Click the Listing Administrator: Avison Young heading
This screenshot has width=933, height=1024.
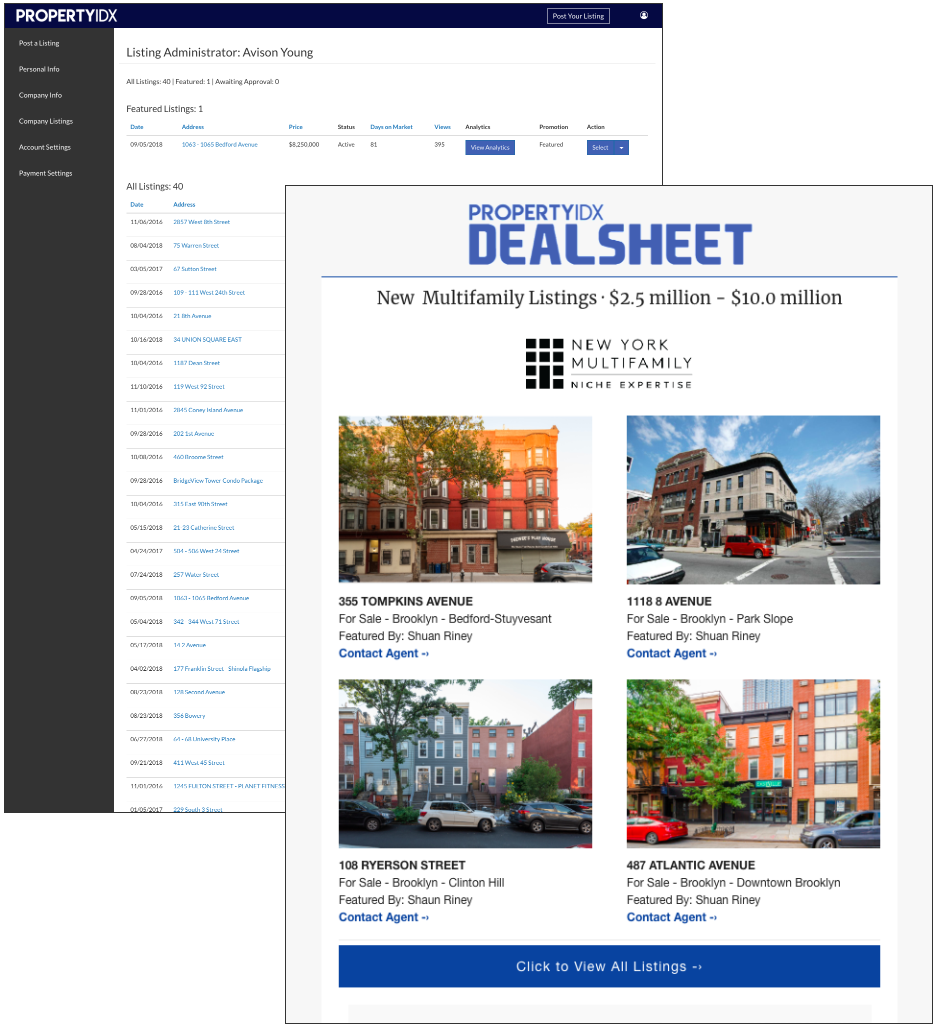coord(219,52)
